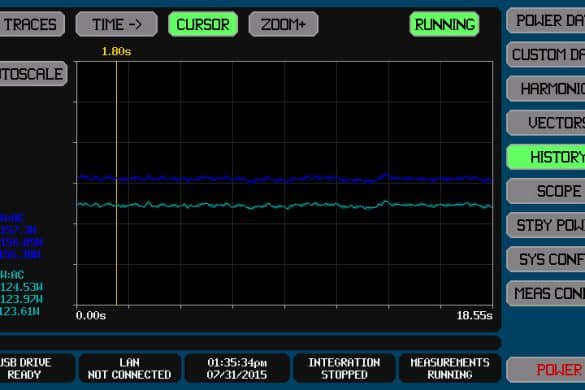The image size is (585, 390).
Task: Select the ZOOM+ button
Action: tap(284, 24)
